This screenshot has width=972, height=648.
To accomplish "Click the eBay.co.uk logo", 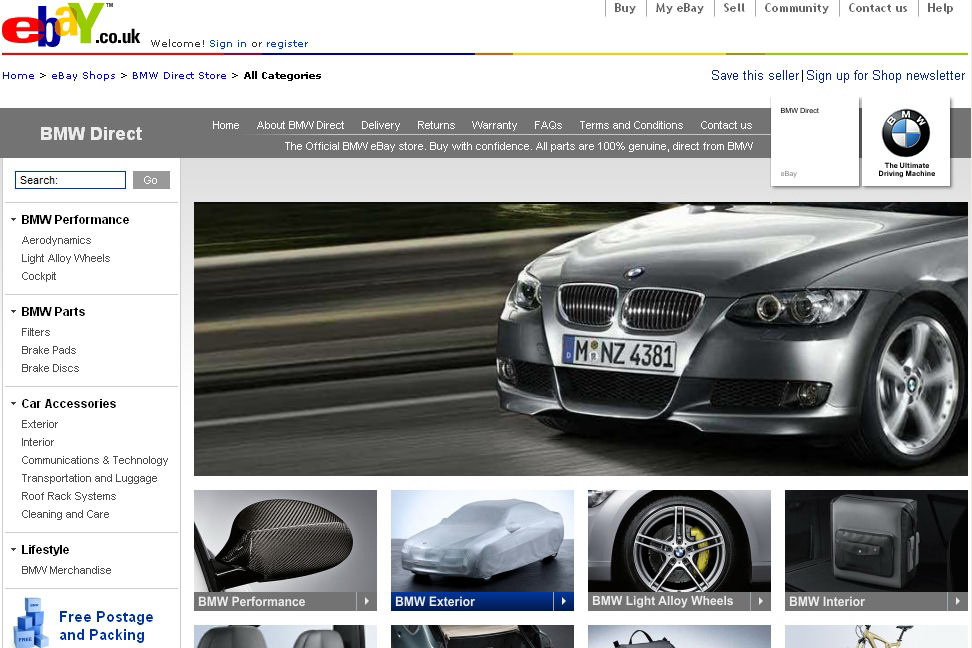I will (x=70, y=26).
